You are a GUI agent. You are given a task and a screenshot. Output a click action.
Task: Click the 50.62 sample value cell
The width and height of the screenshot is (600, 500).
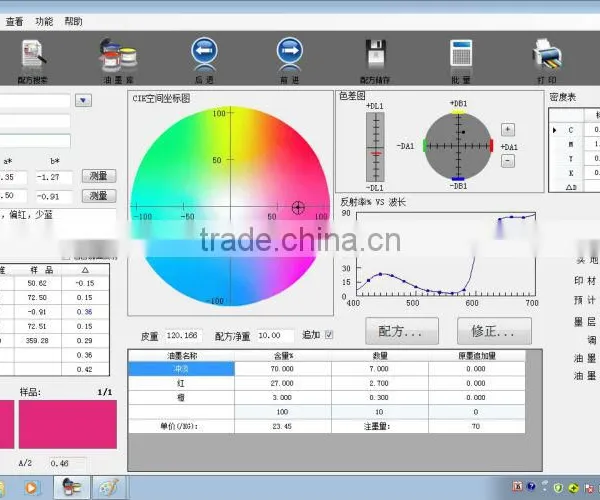coord(38,283)
